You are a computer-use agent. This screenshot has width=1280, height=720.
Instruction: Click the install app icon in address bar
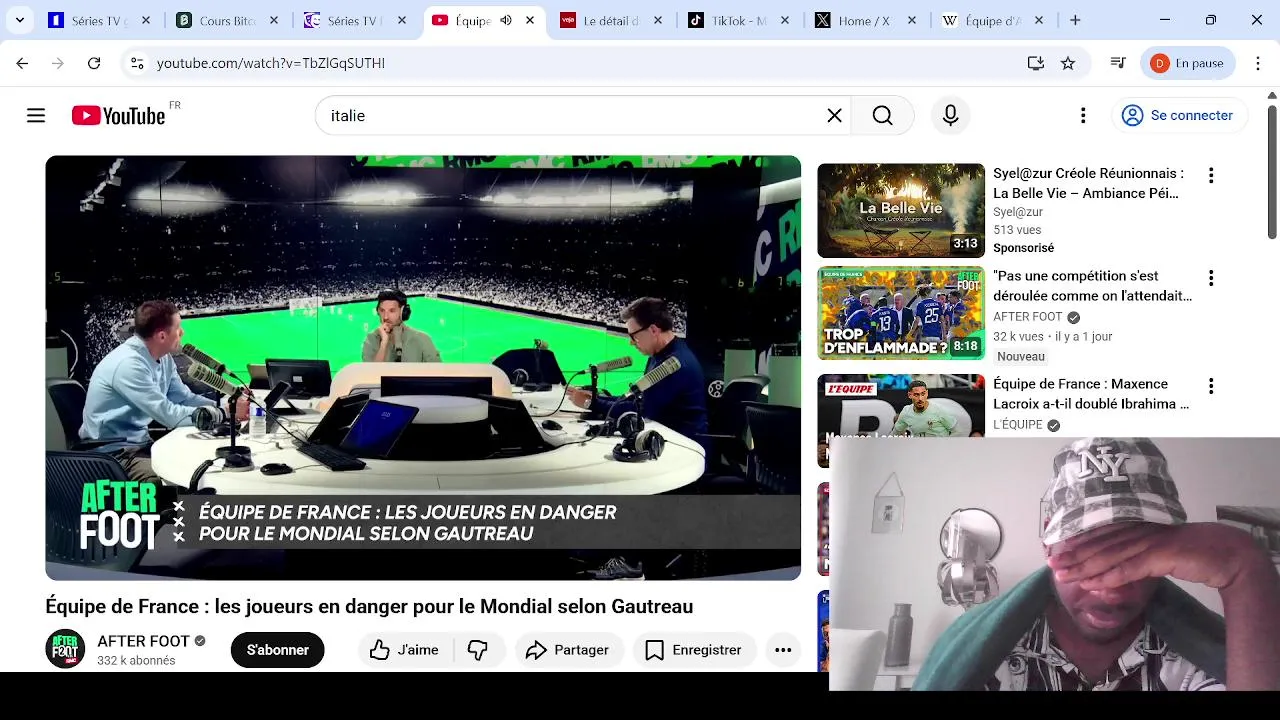point(1035,63)
